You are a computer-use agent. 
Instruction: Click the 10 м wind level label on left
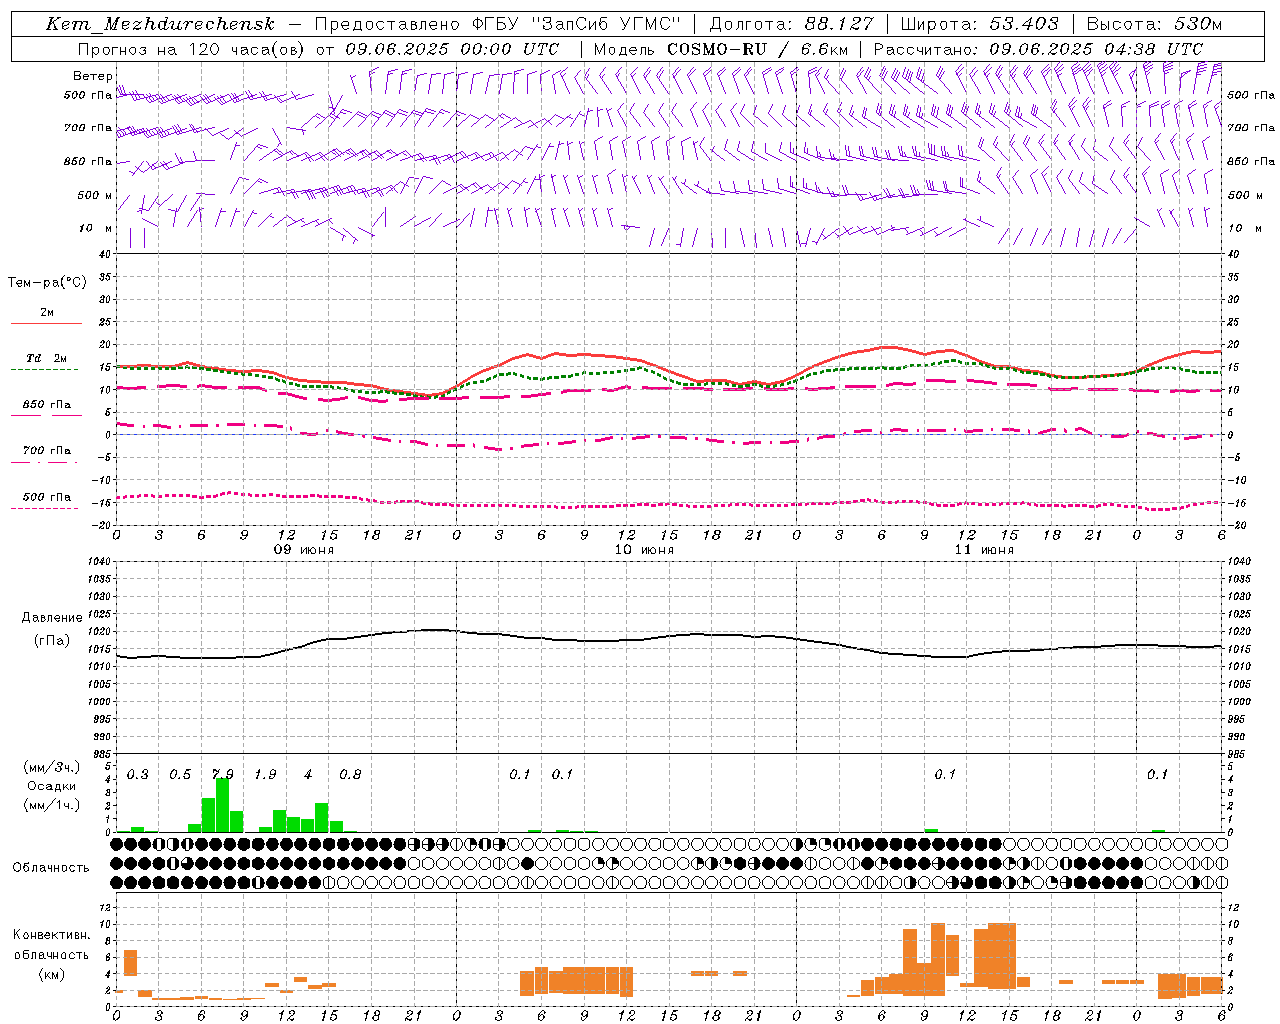tap(97, 229)
